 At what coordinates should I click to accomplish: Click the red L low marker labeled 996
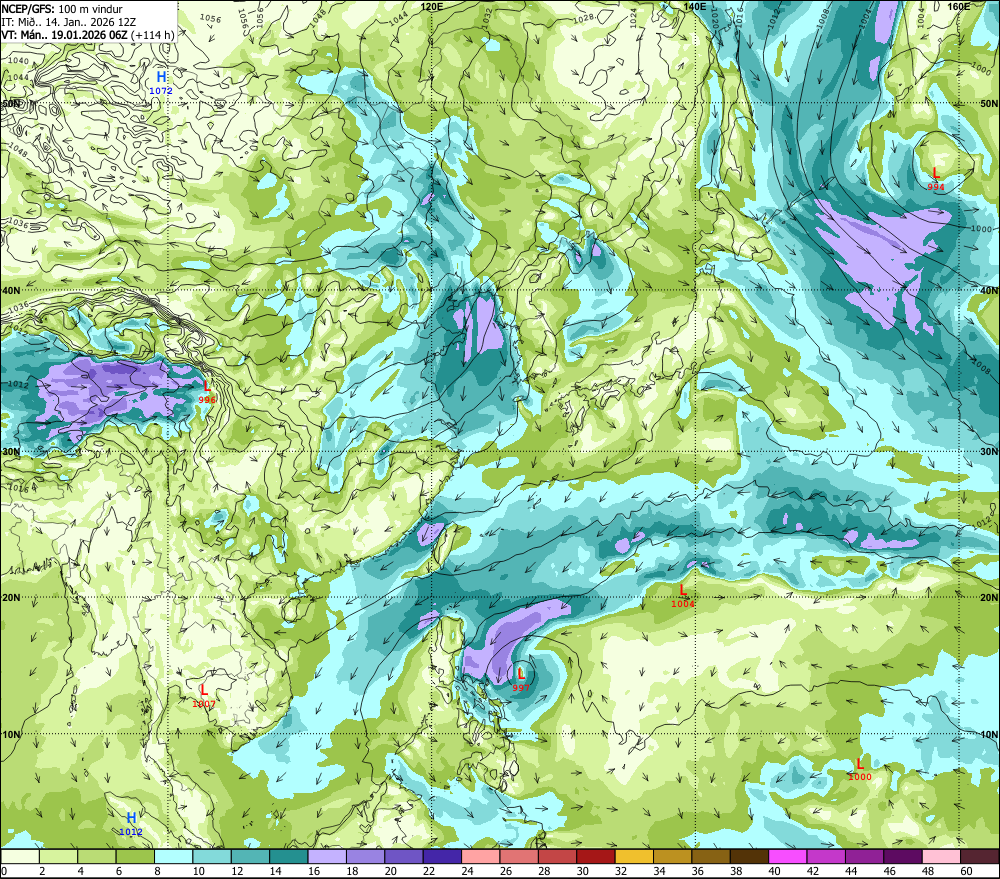pyautogui.click(x=207, y=387)
